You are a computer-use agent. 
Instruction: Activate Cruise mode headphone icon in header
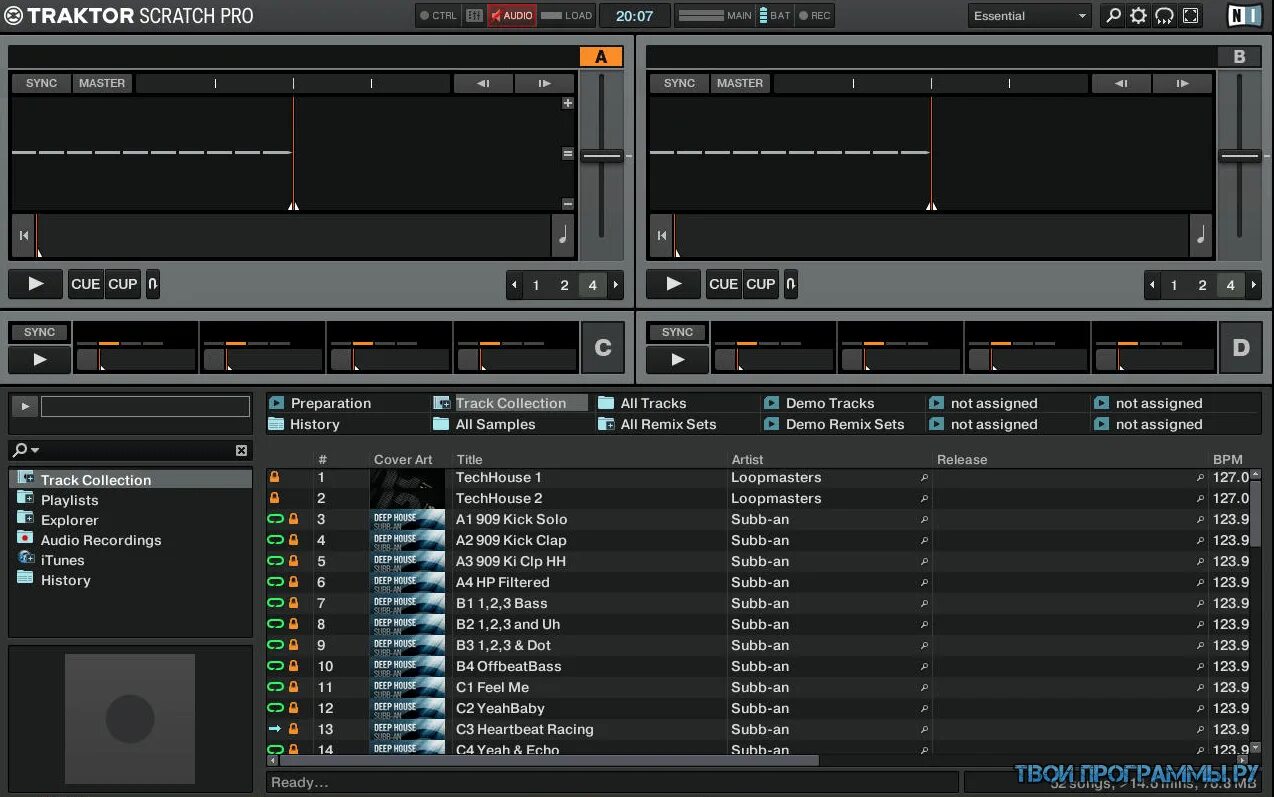tap(1164, 16)
